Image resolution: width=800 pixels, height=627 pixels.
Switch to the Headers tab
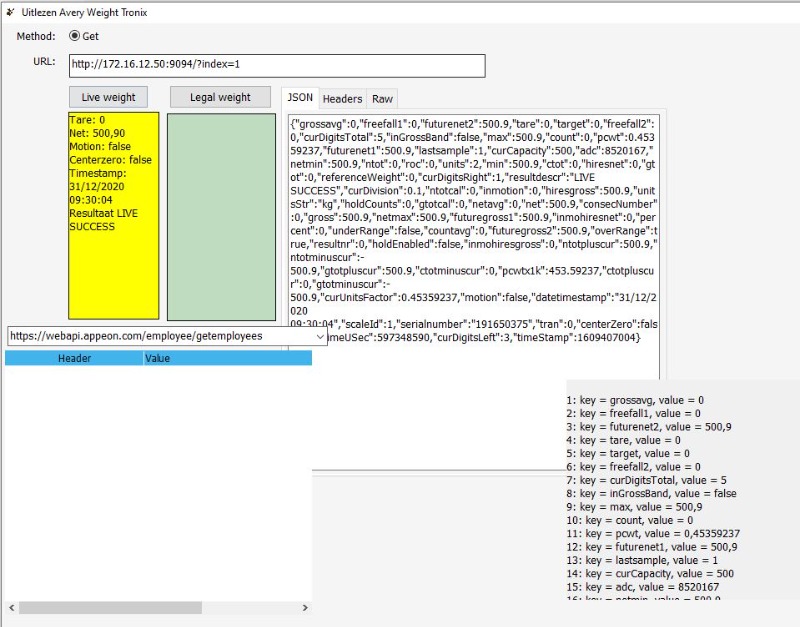click(342, 99)
